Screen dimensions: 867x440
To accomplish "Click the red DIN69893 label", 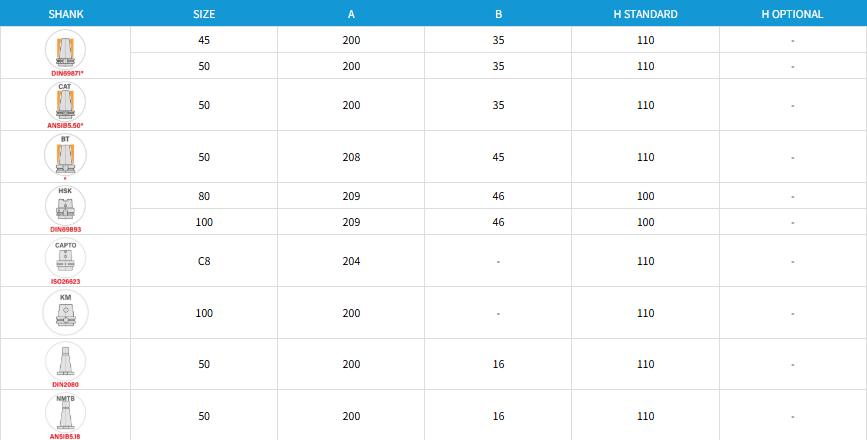I will pyautogui.click(x=65, y=229).
